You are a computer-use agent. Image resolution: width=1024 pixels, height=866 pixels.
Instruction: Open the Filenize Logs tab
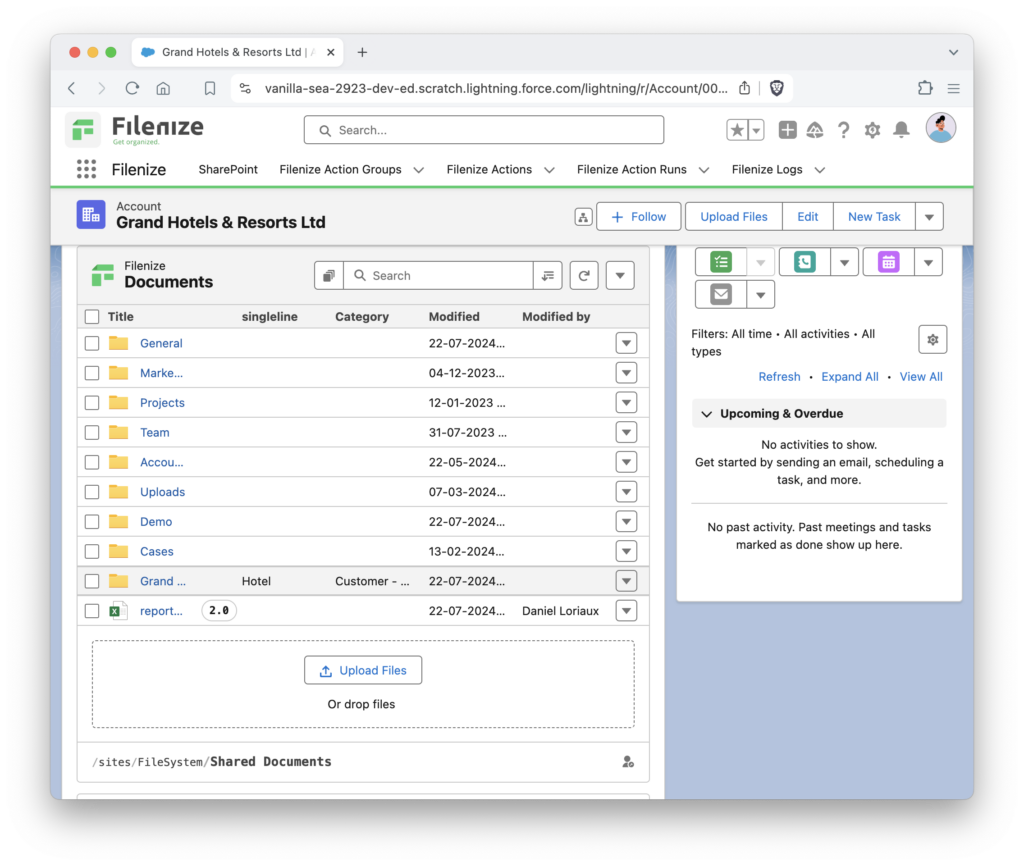tap(767, 170)
